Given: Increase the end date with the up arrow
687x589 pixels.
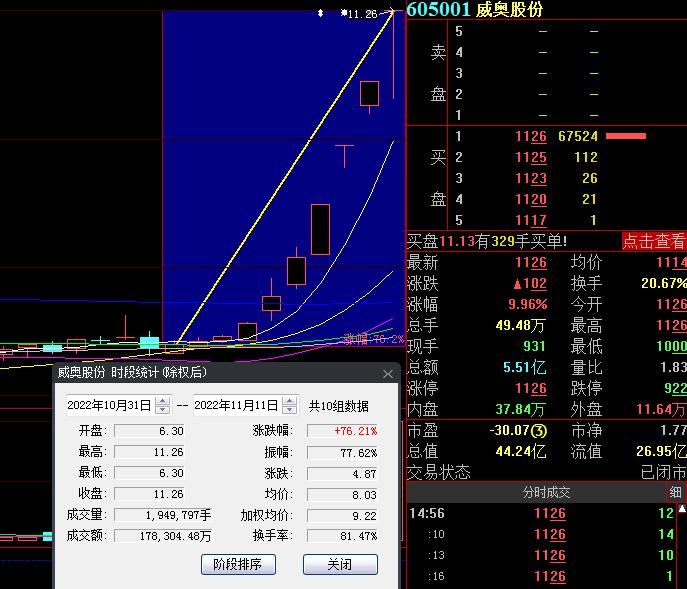Looking at the screenshot, I should [289, 401].
